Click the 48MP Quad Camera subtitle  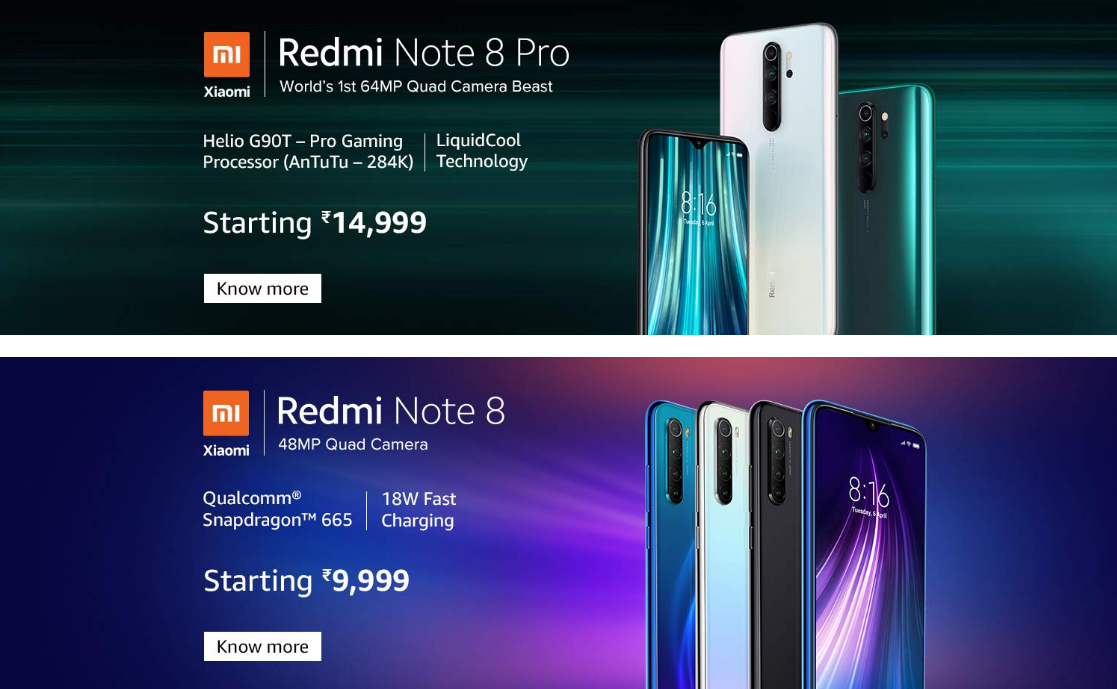[x=353, y=445]
